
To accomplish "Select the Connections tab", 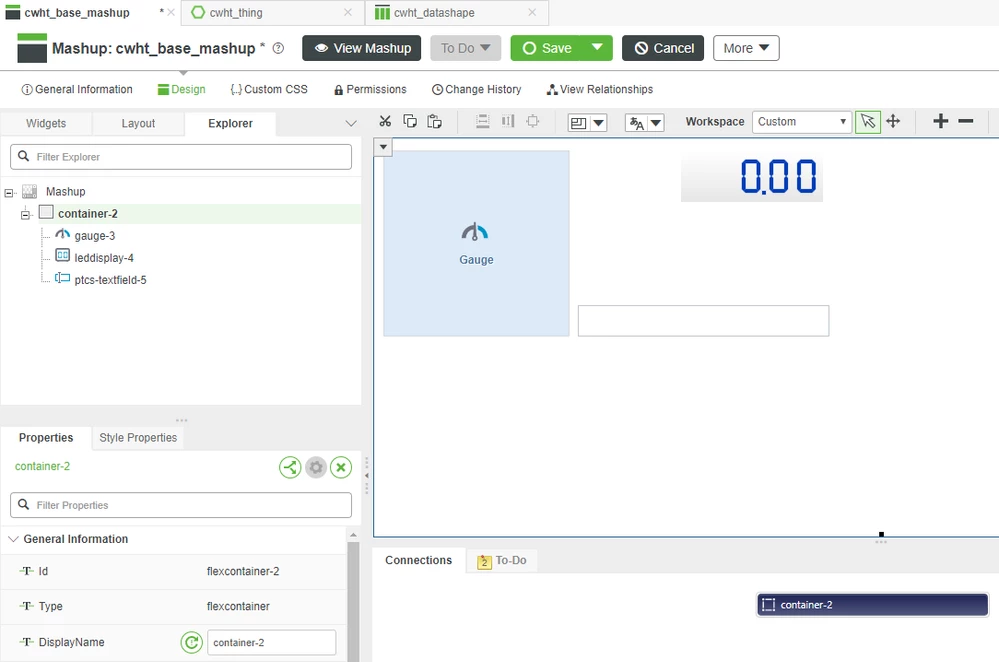I will 419,560.
